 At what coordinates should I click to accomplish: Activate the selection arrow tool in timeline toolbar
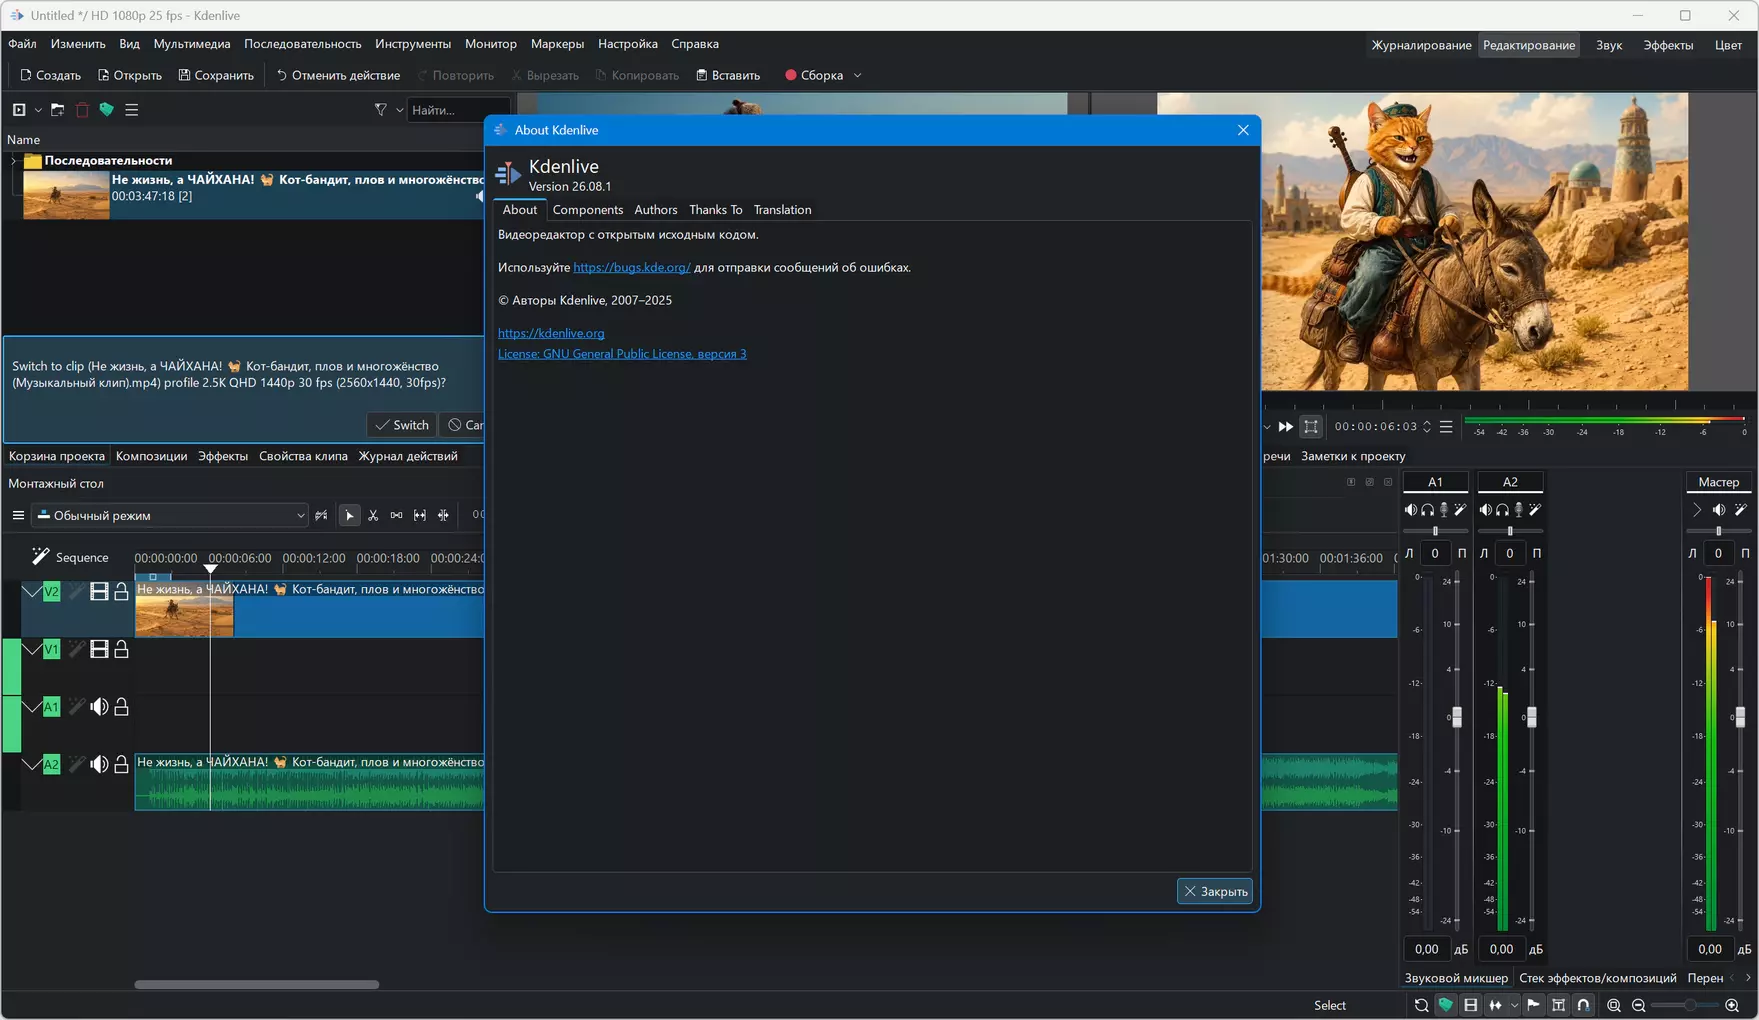(x=349, y=516)
